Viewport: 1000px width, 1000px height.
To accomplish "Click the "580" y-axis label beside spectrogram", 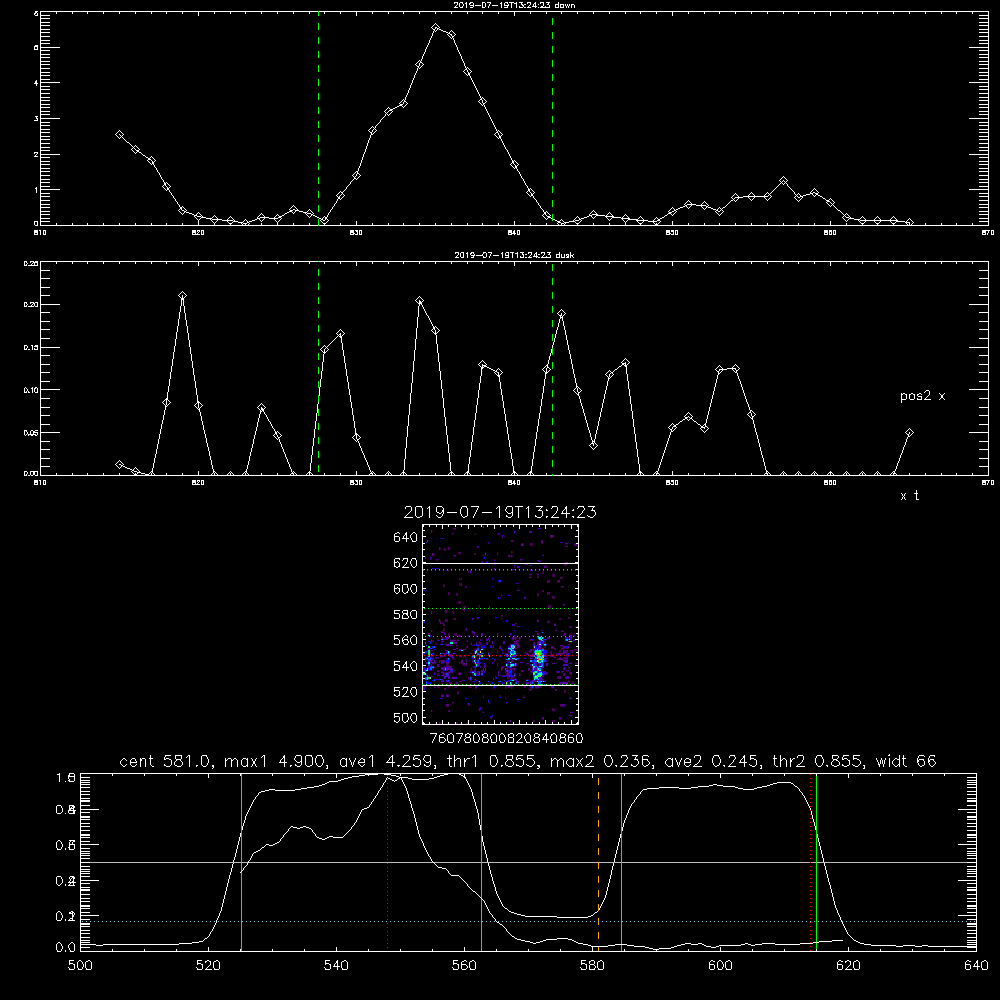I will point(406,615).
